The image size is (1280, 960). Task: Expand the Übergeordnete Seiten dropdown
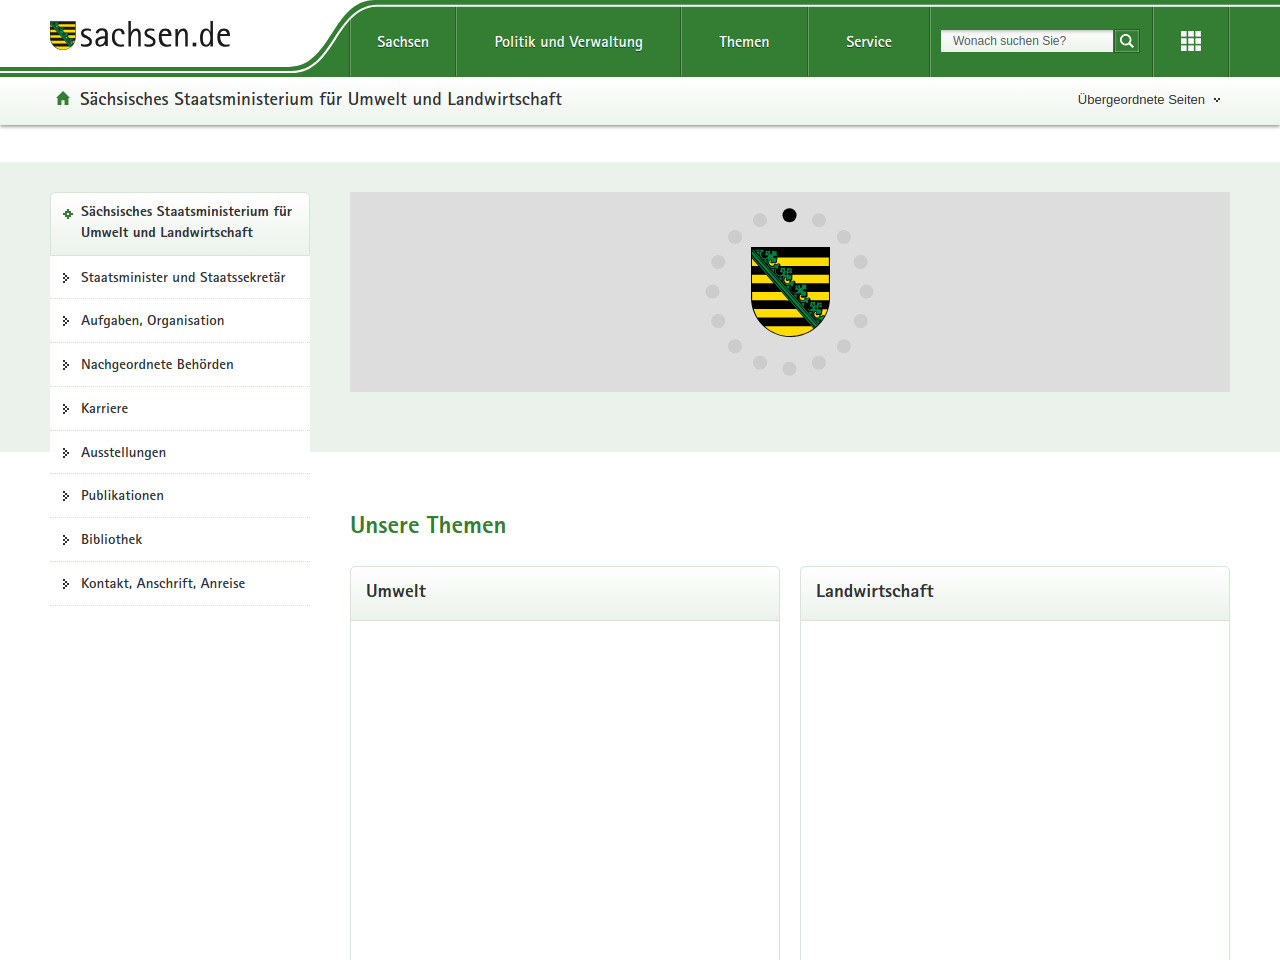pos(1148,100)
